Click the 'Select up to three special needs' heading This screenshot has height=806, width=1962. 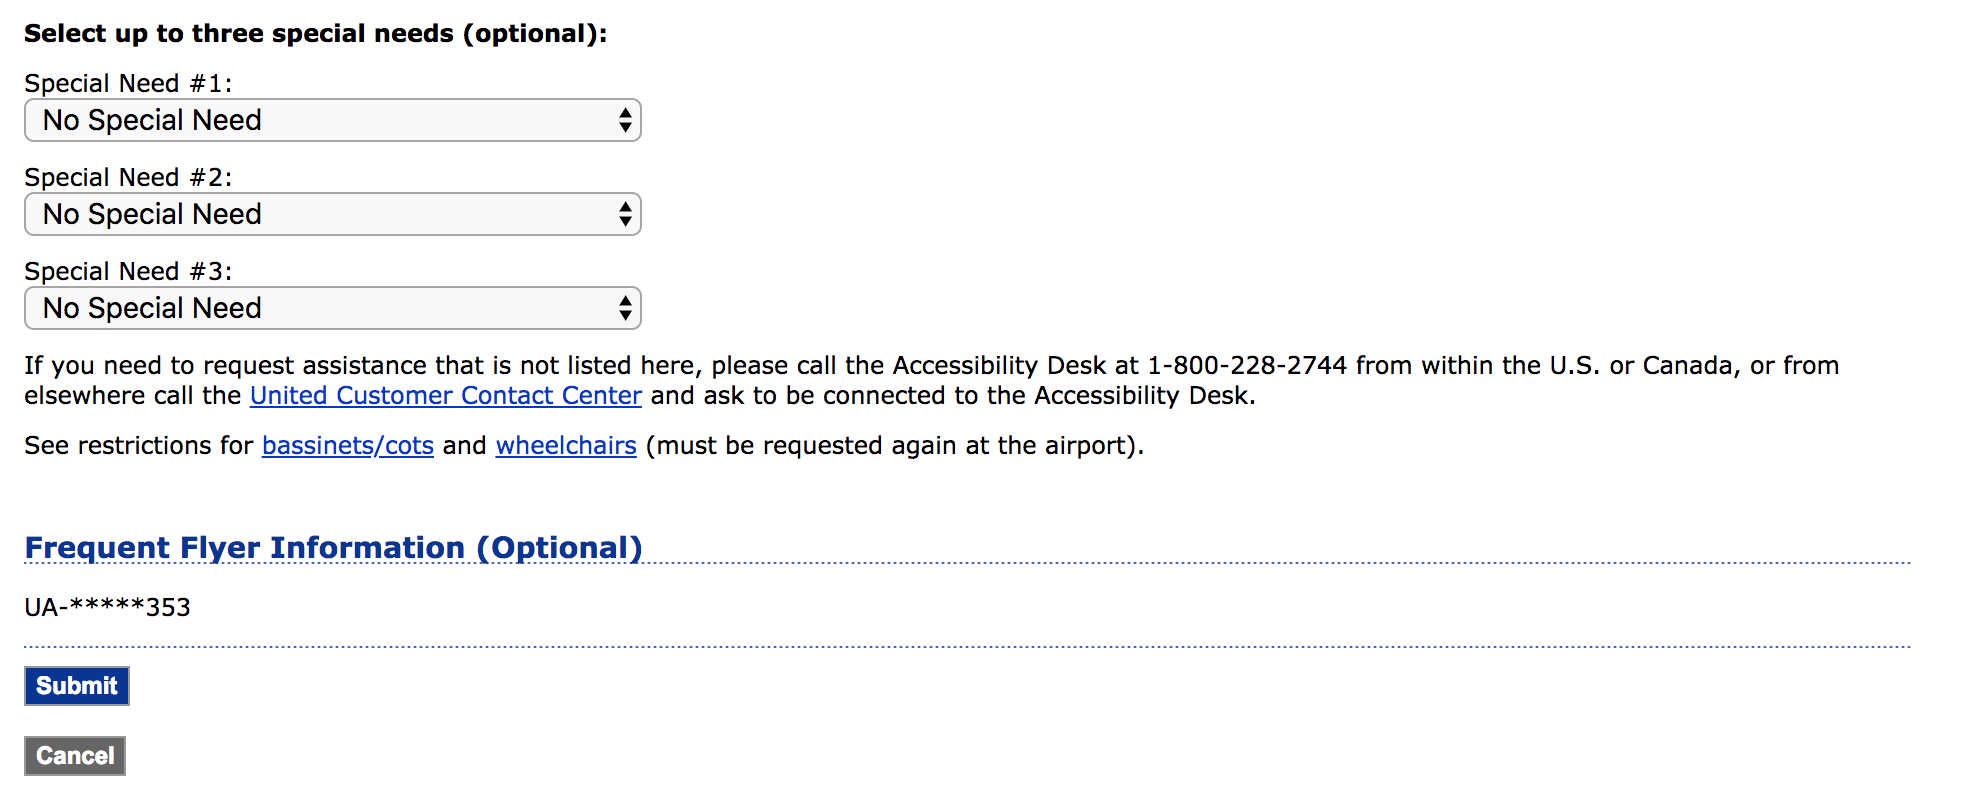[x=315, y=33]
